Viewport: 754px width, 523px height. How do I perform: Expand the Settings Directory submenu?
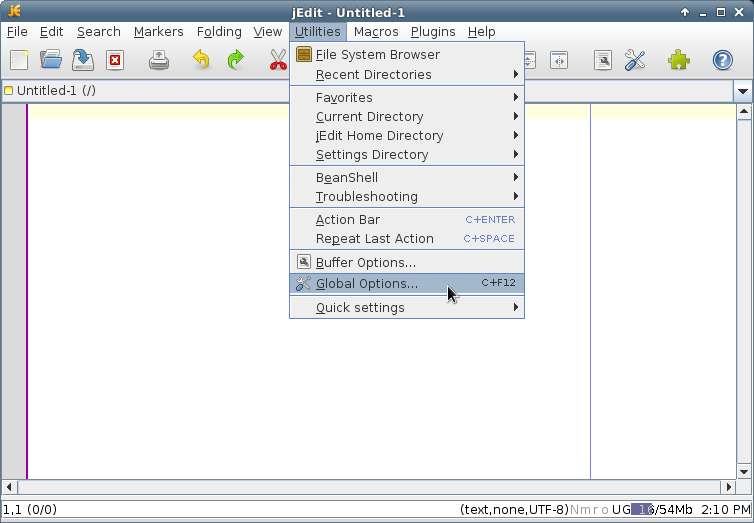[406, 155]
